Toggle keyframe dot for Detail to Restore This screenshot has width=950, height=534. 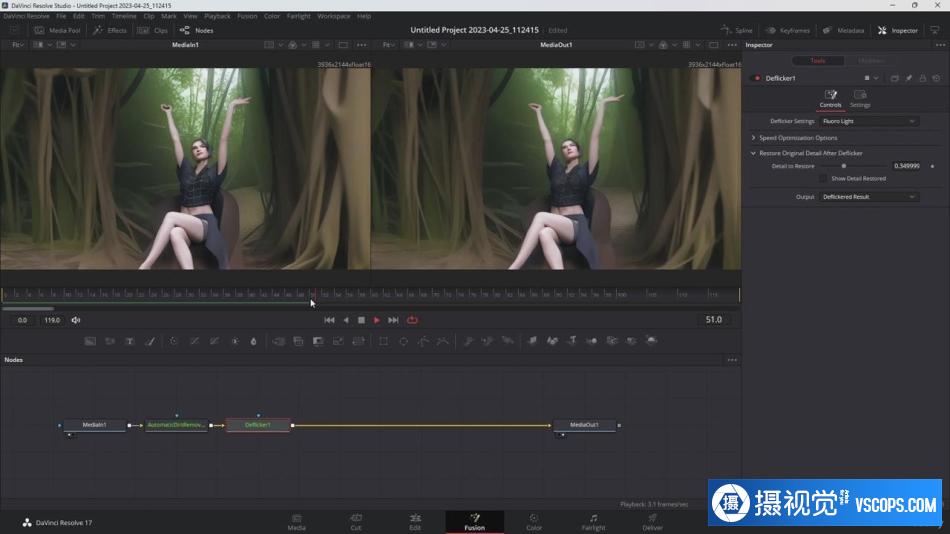[932, 166]
